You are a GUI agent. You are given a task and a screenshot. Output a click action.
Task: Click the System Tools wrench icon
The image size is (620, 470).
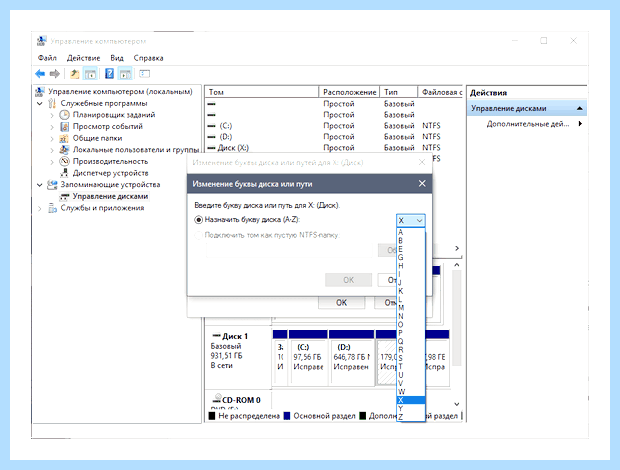click(x=52, y=104)
